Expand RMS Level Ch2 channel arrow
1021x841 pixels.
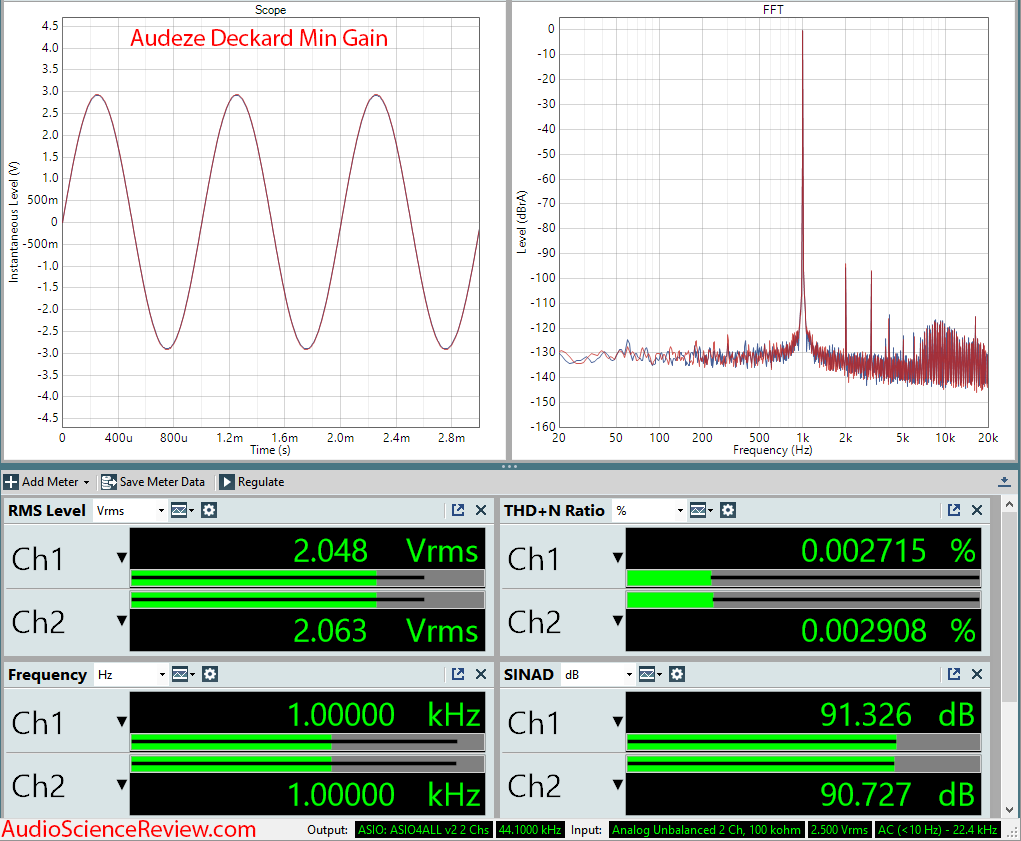[122, 621]
